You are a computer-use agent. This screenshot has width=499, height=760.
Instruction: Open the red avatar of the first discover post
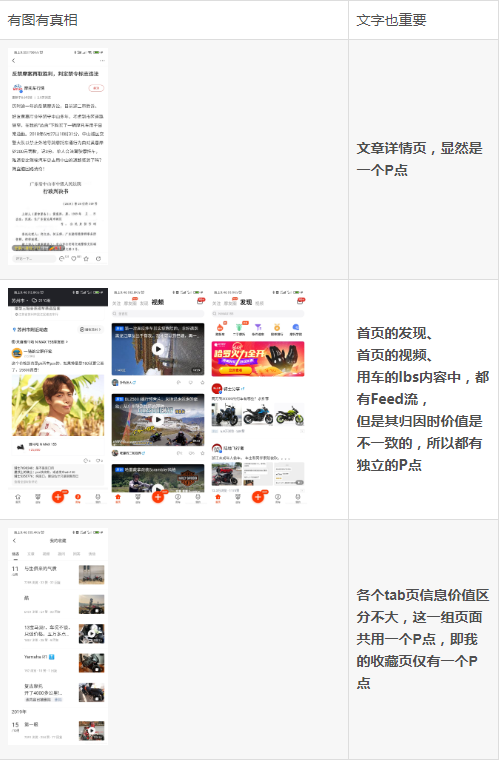click(217, 388)
